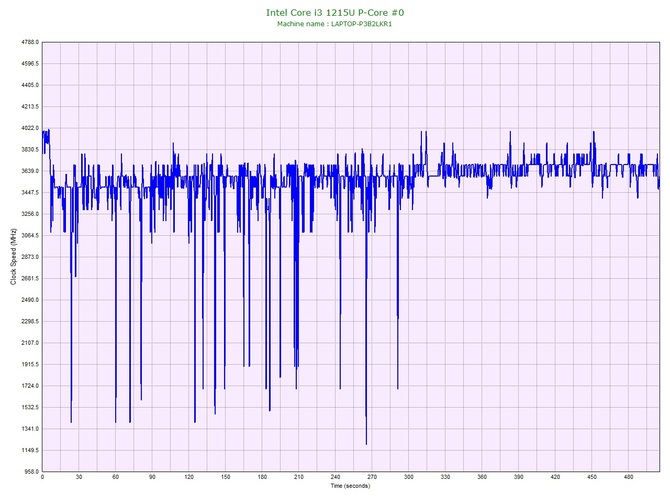This screenshot has width=670, height=503.
Task: Click the Clock Speed (MHz) axis label
Action: click(13, 257)
